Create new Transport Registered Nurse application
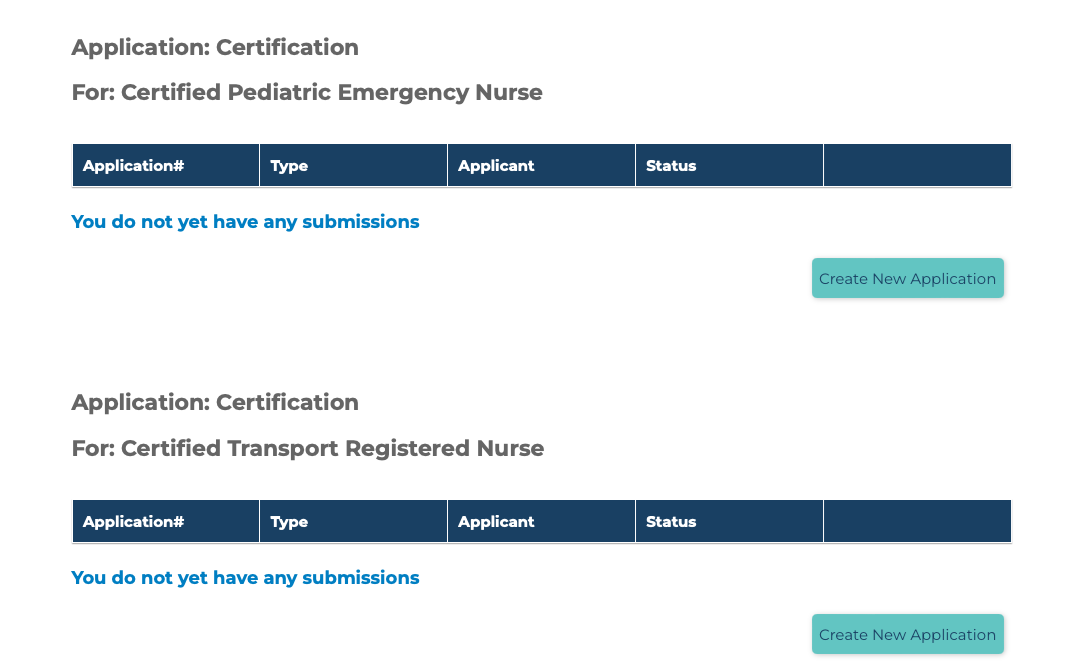This screenshot has height=671, width=1078. click(907, 634)
